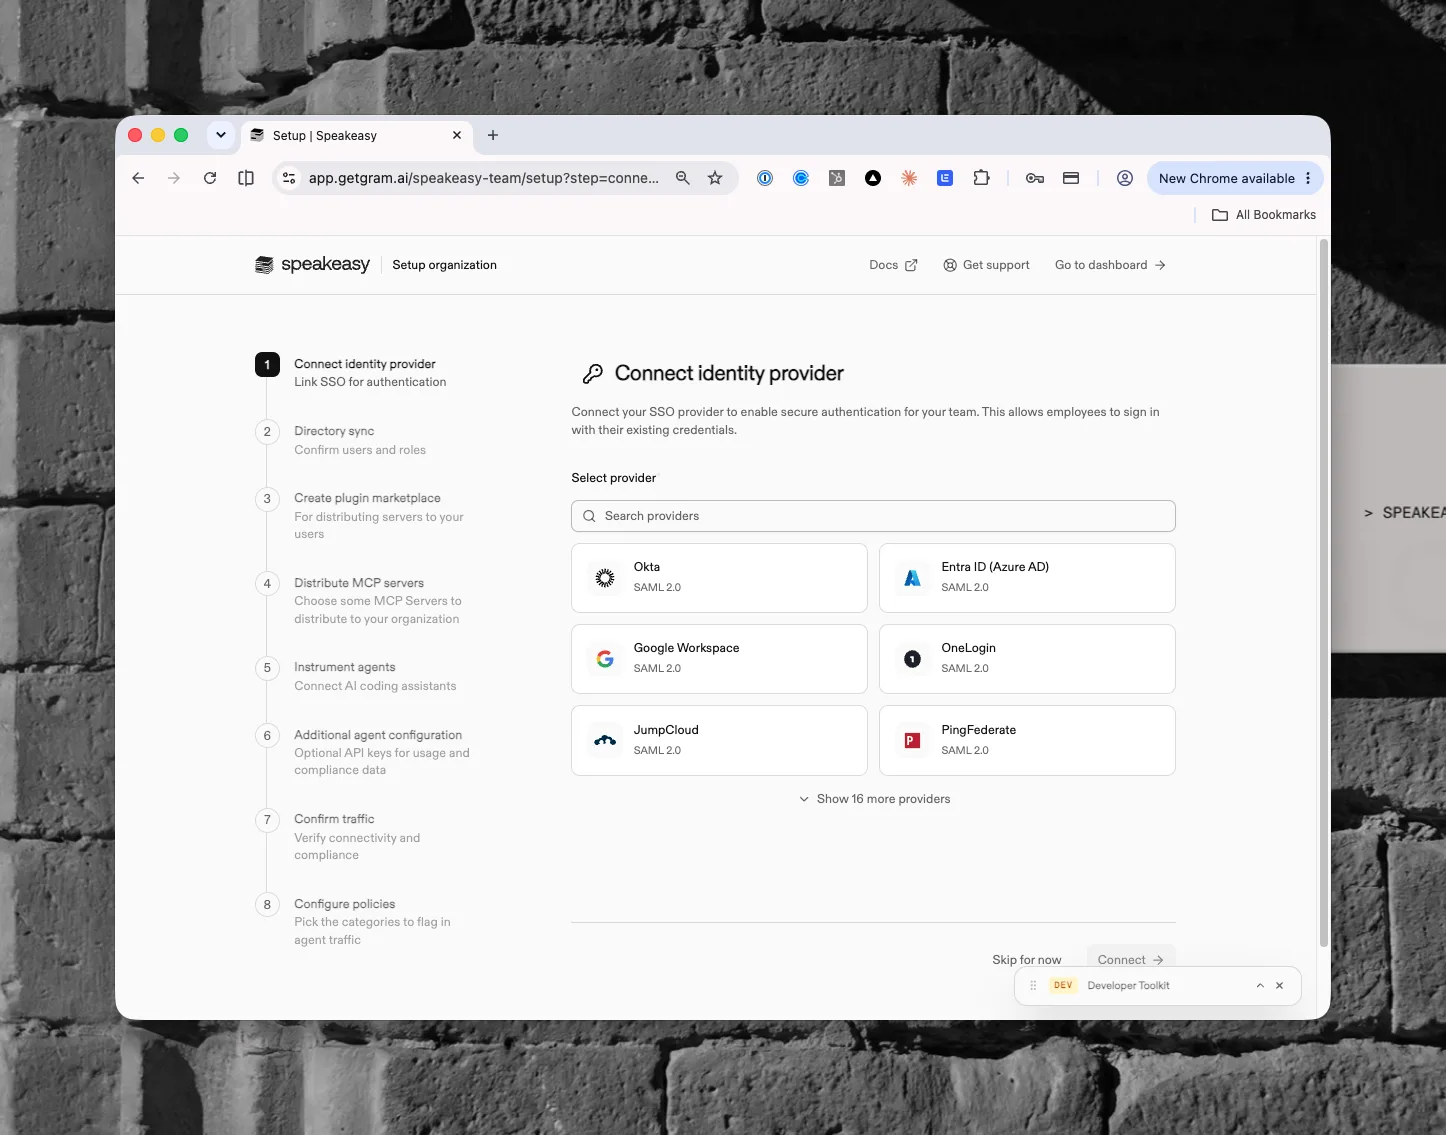1446x1135 pixels.
Task: Bookmark this page with the star icon
Action: click(x=715, y=178)
